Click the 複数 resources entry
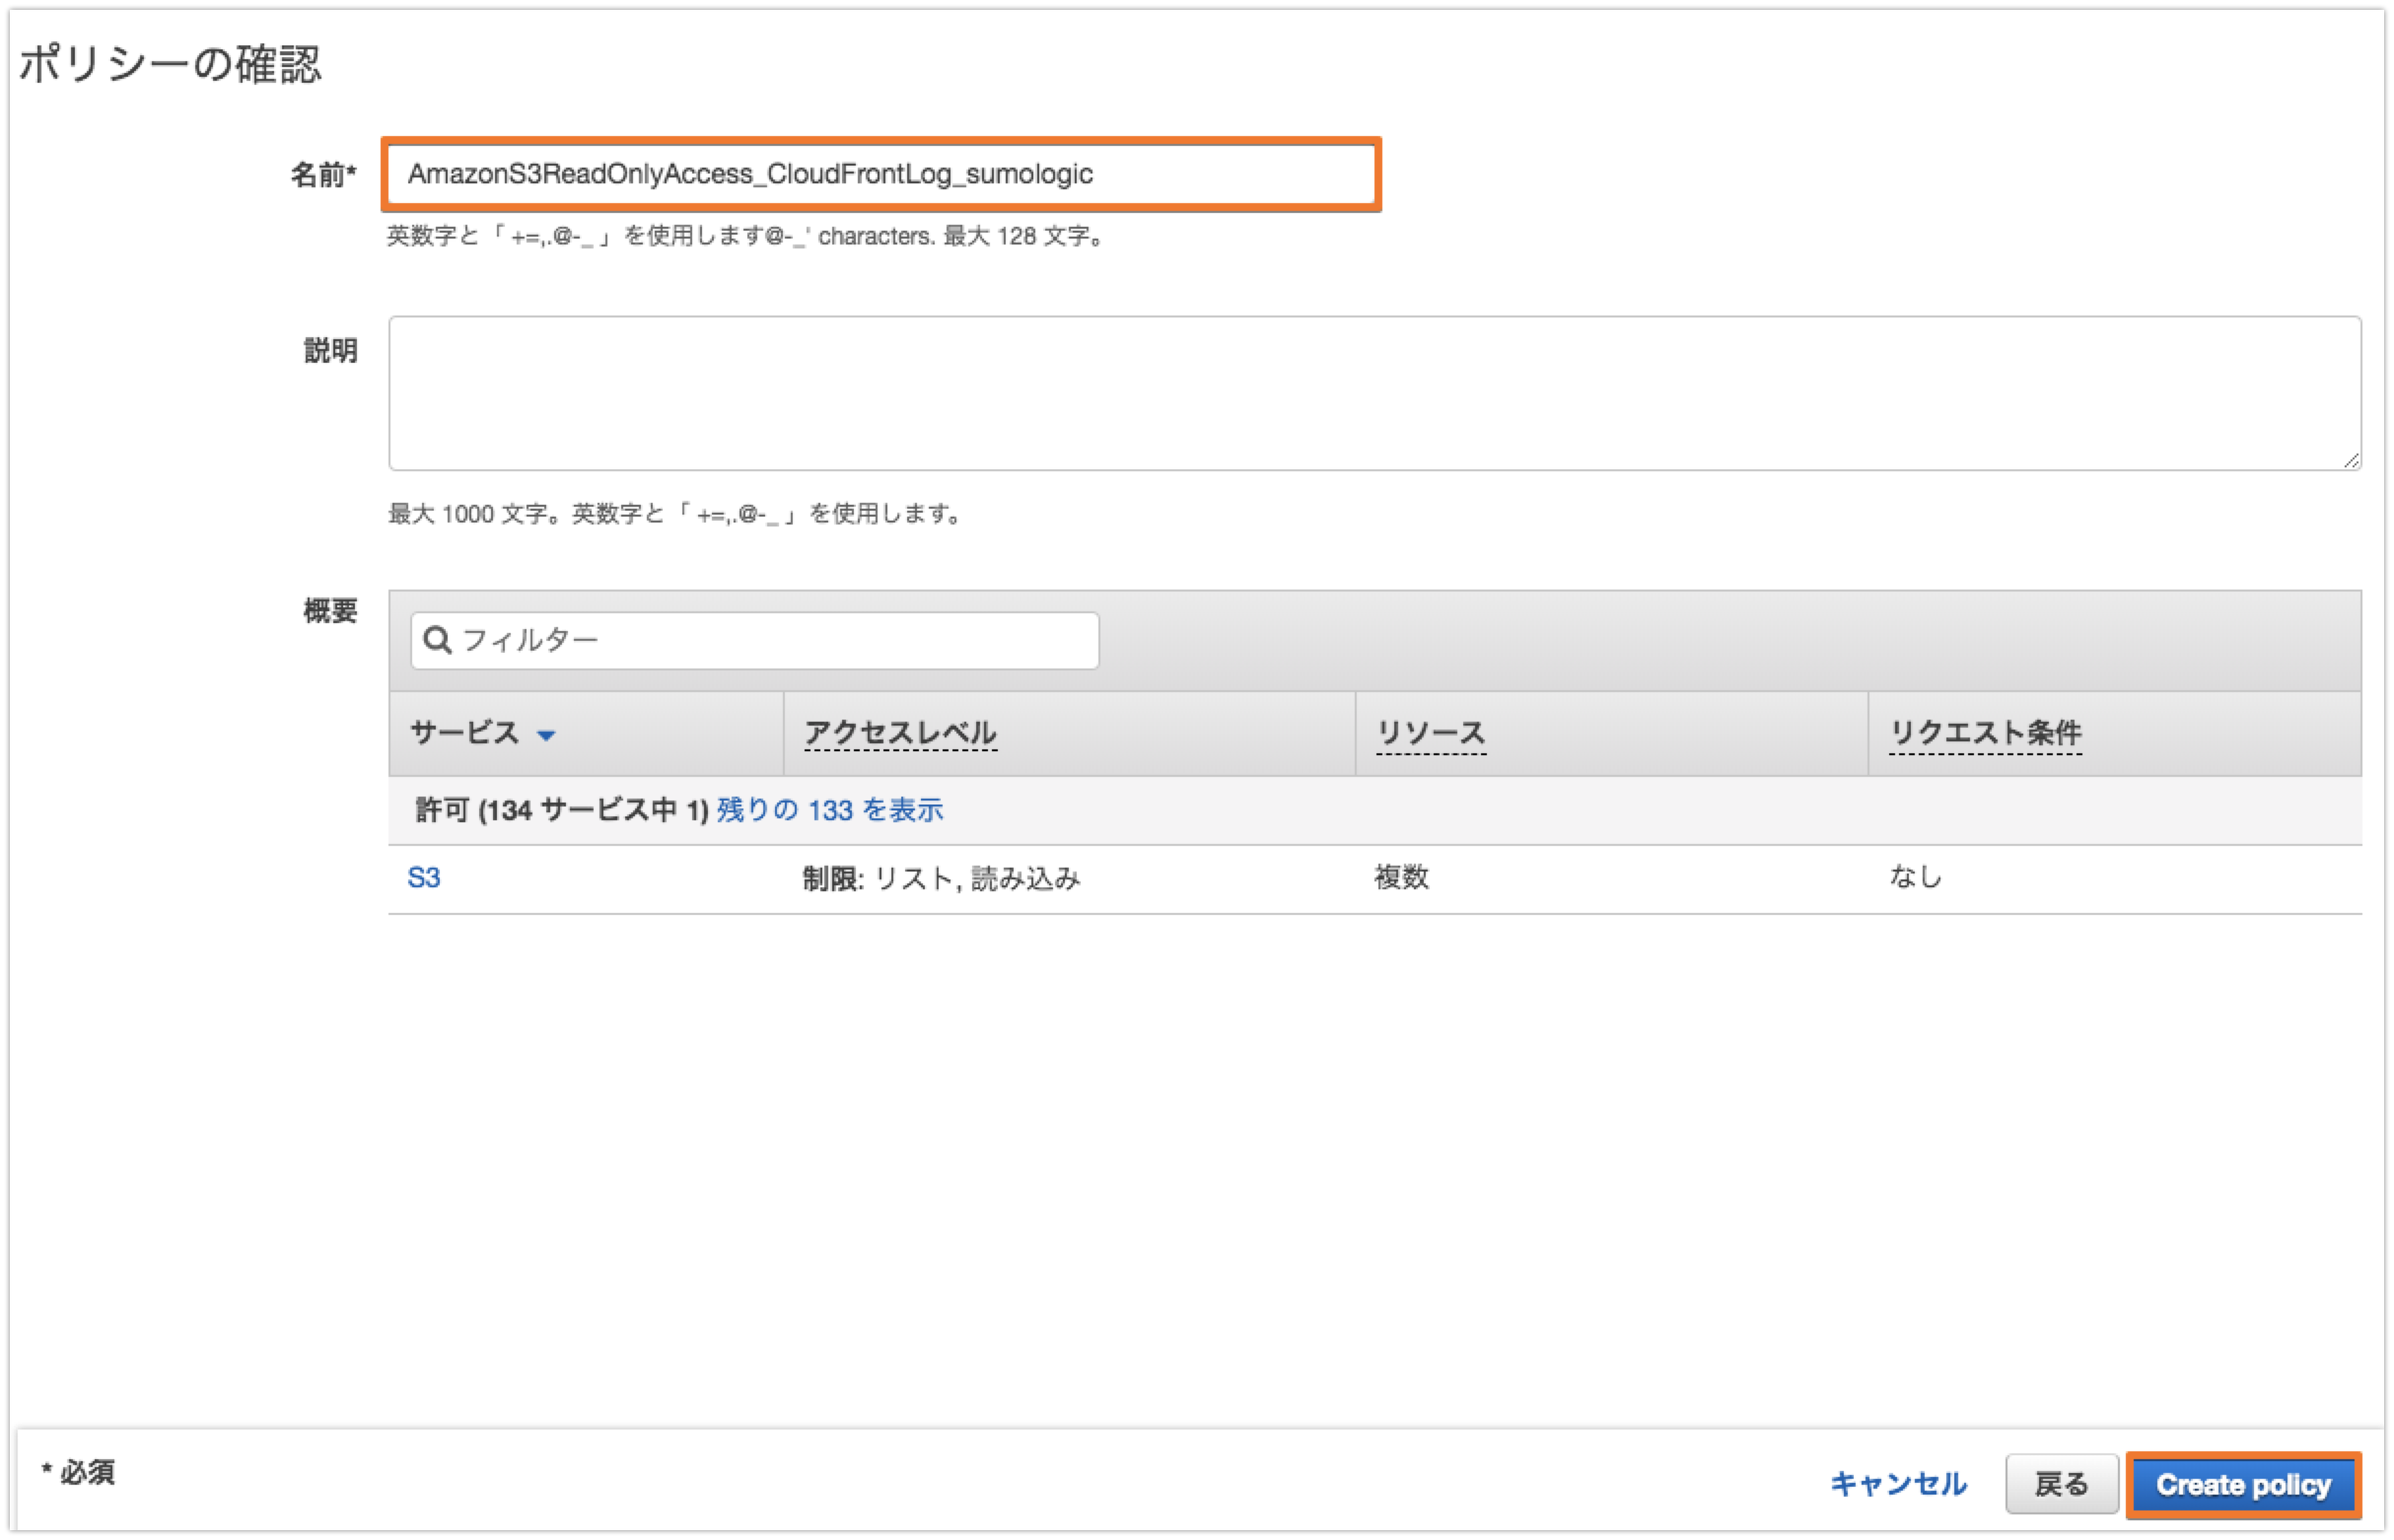The width and height of the screenshot is (2394, 1540). point(1400,877)
